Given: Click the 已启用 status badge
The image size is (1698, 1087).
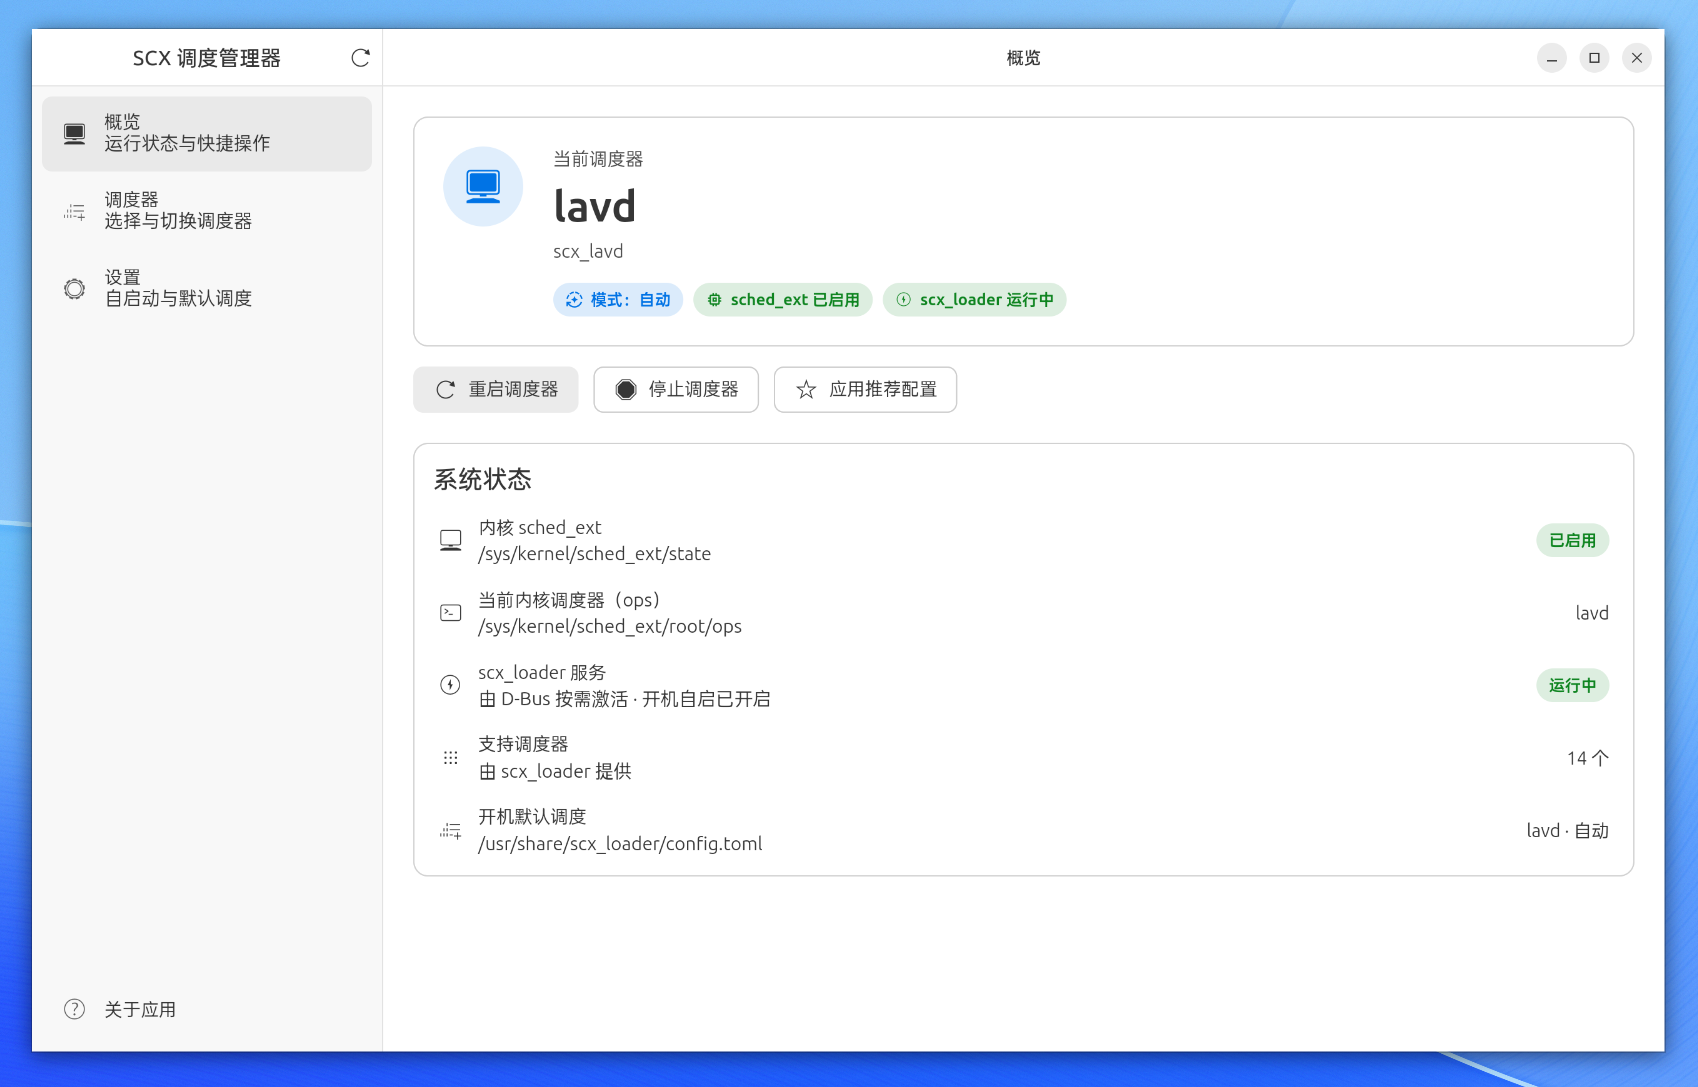Looking at the screenshot, I should [x=1572, y=540].
